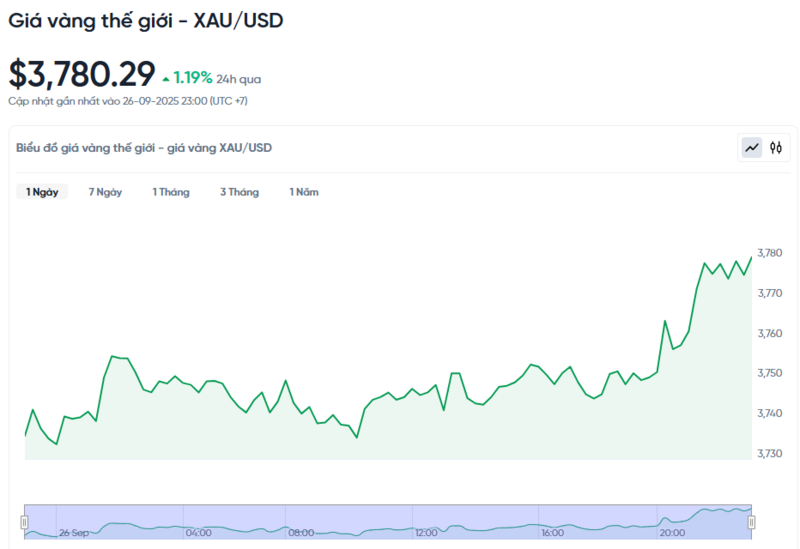Click the 'Biểu đồ giá vàng thế giới' chart title
800x549 pixels.
[144, 148]
